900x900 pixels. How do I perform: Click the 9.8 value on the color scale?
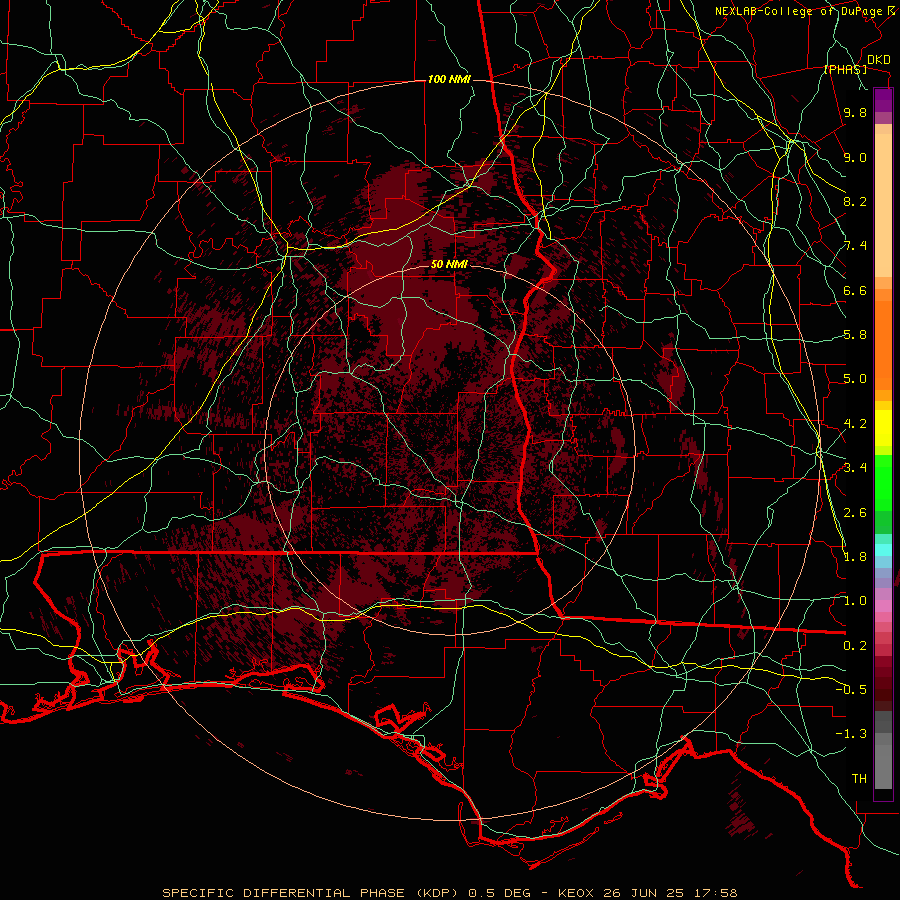point(855,112)
